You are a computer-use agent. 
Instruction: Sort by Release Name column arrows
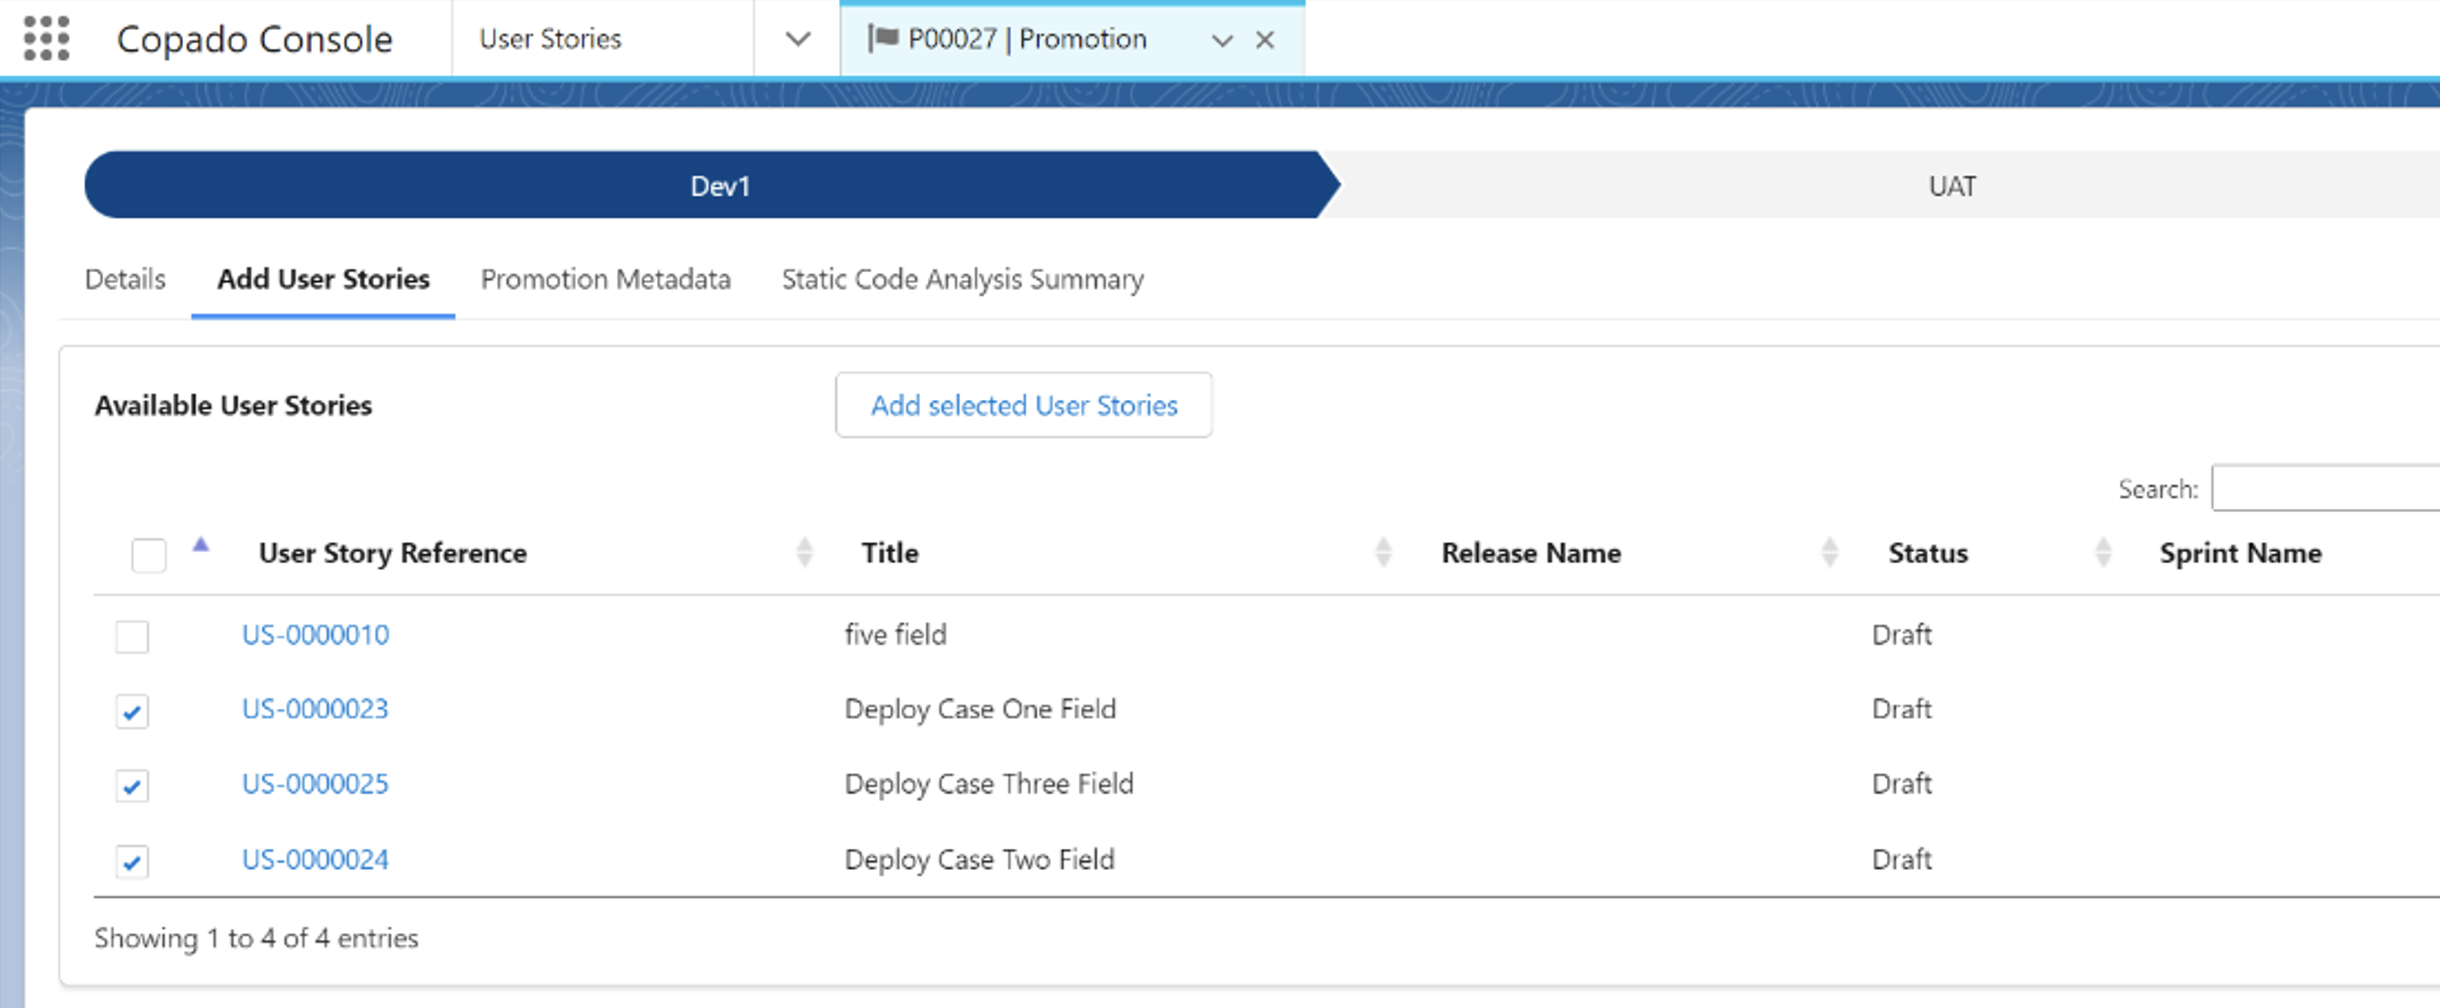tap(1830, 552)
